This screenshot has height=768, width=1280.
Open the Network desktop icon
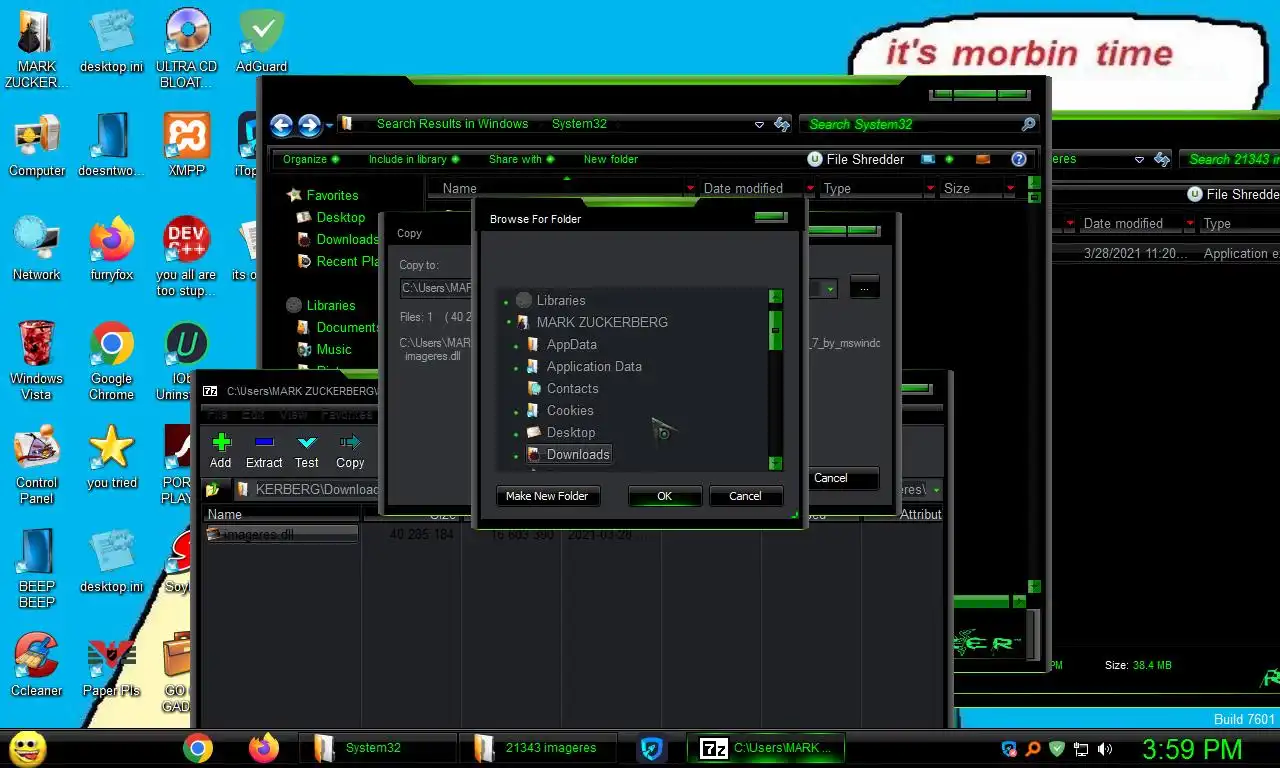point(37,250)
